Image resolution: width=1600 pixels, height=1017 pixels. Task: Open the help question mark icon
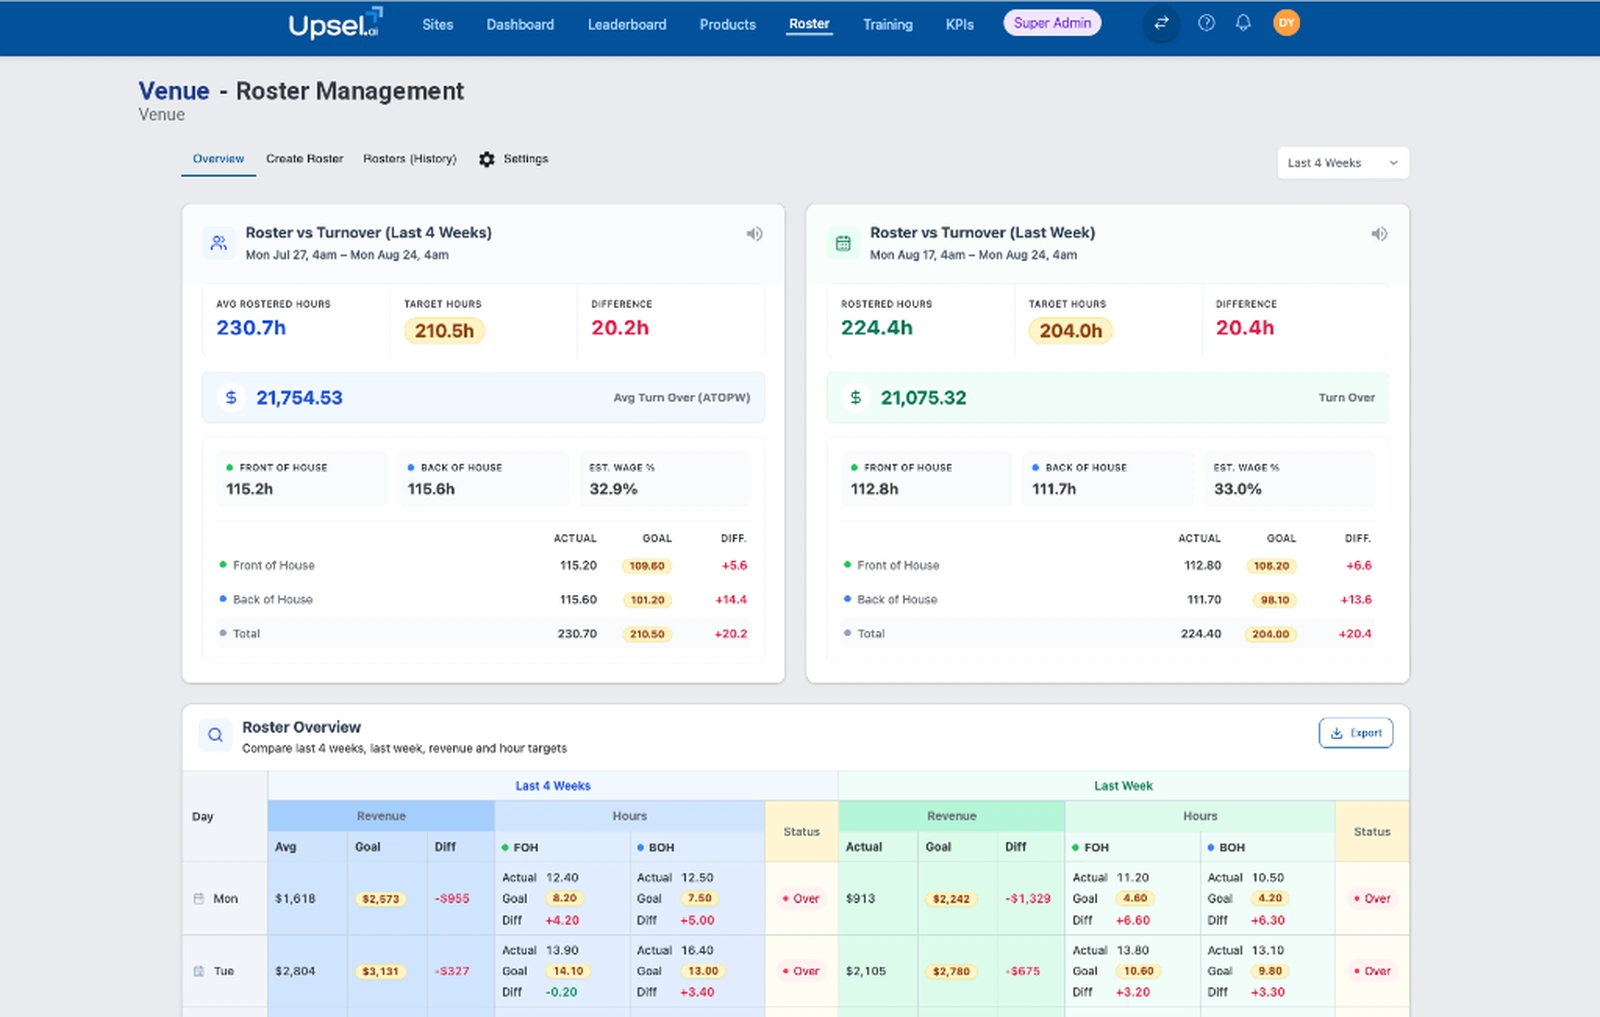(x=1206, y=23)
